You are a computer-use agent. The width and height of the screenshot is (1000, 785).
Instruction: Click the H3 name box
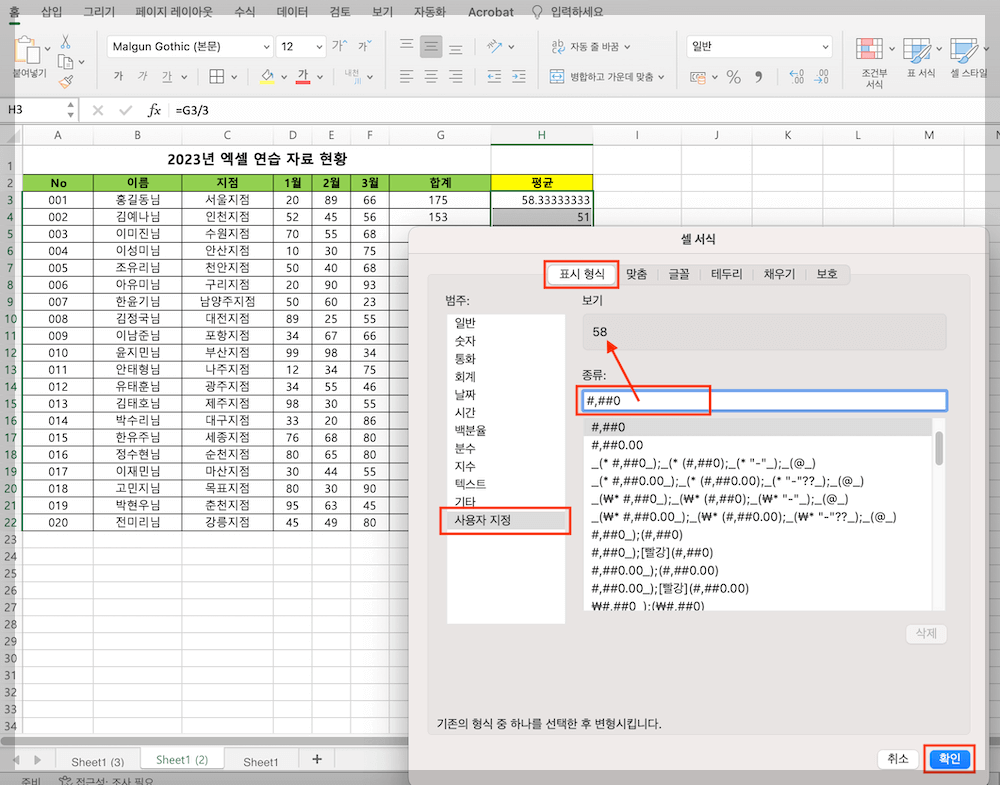[33, 110]
